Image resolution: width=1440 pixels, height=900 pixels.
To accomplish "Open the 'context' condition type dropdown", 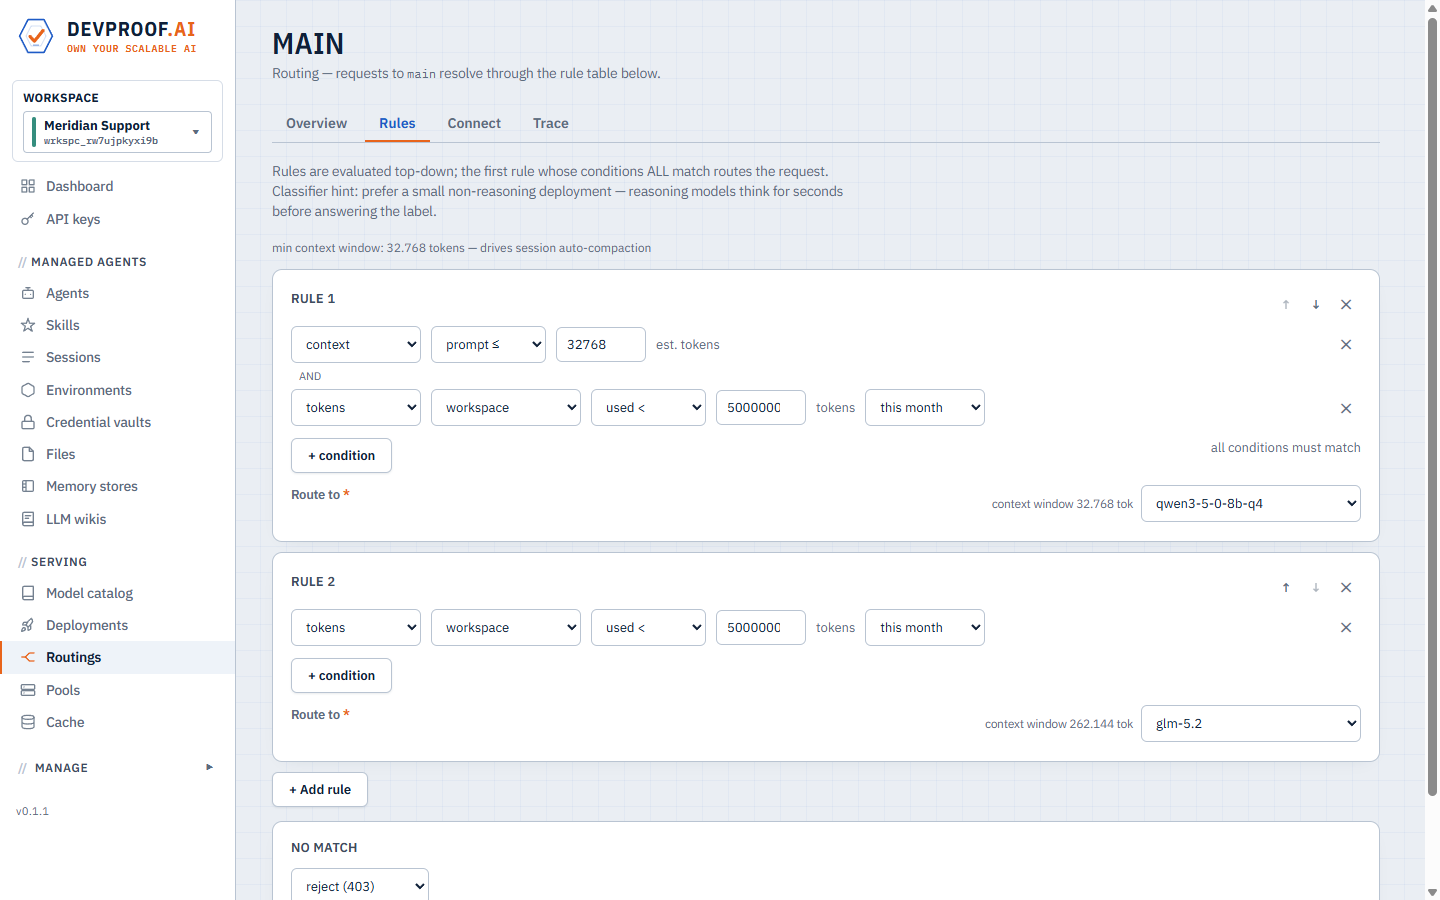I will (x=356, y=344).
